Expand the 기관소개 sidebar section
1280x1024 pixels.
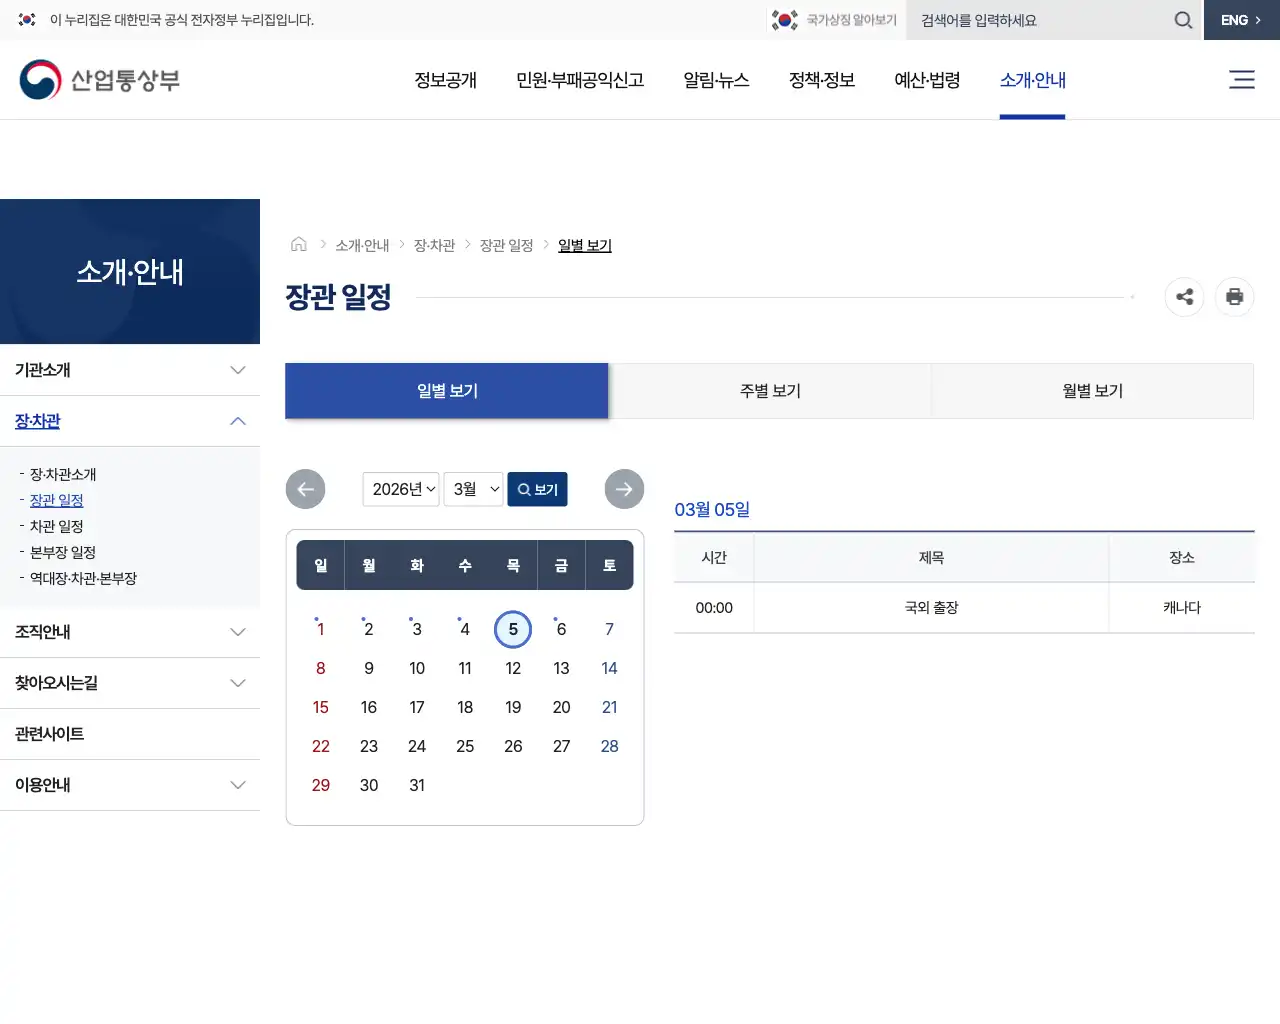pos(131,370)
